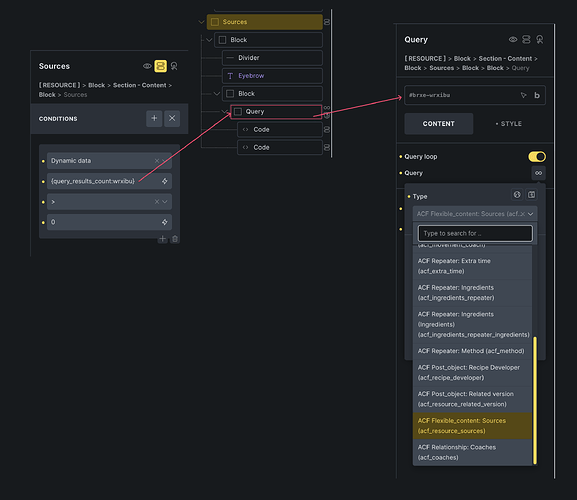Delete the condition using trash icon
Viewport: 577px width, 500px height.
point(175,239)
